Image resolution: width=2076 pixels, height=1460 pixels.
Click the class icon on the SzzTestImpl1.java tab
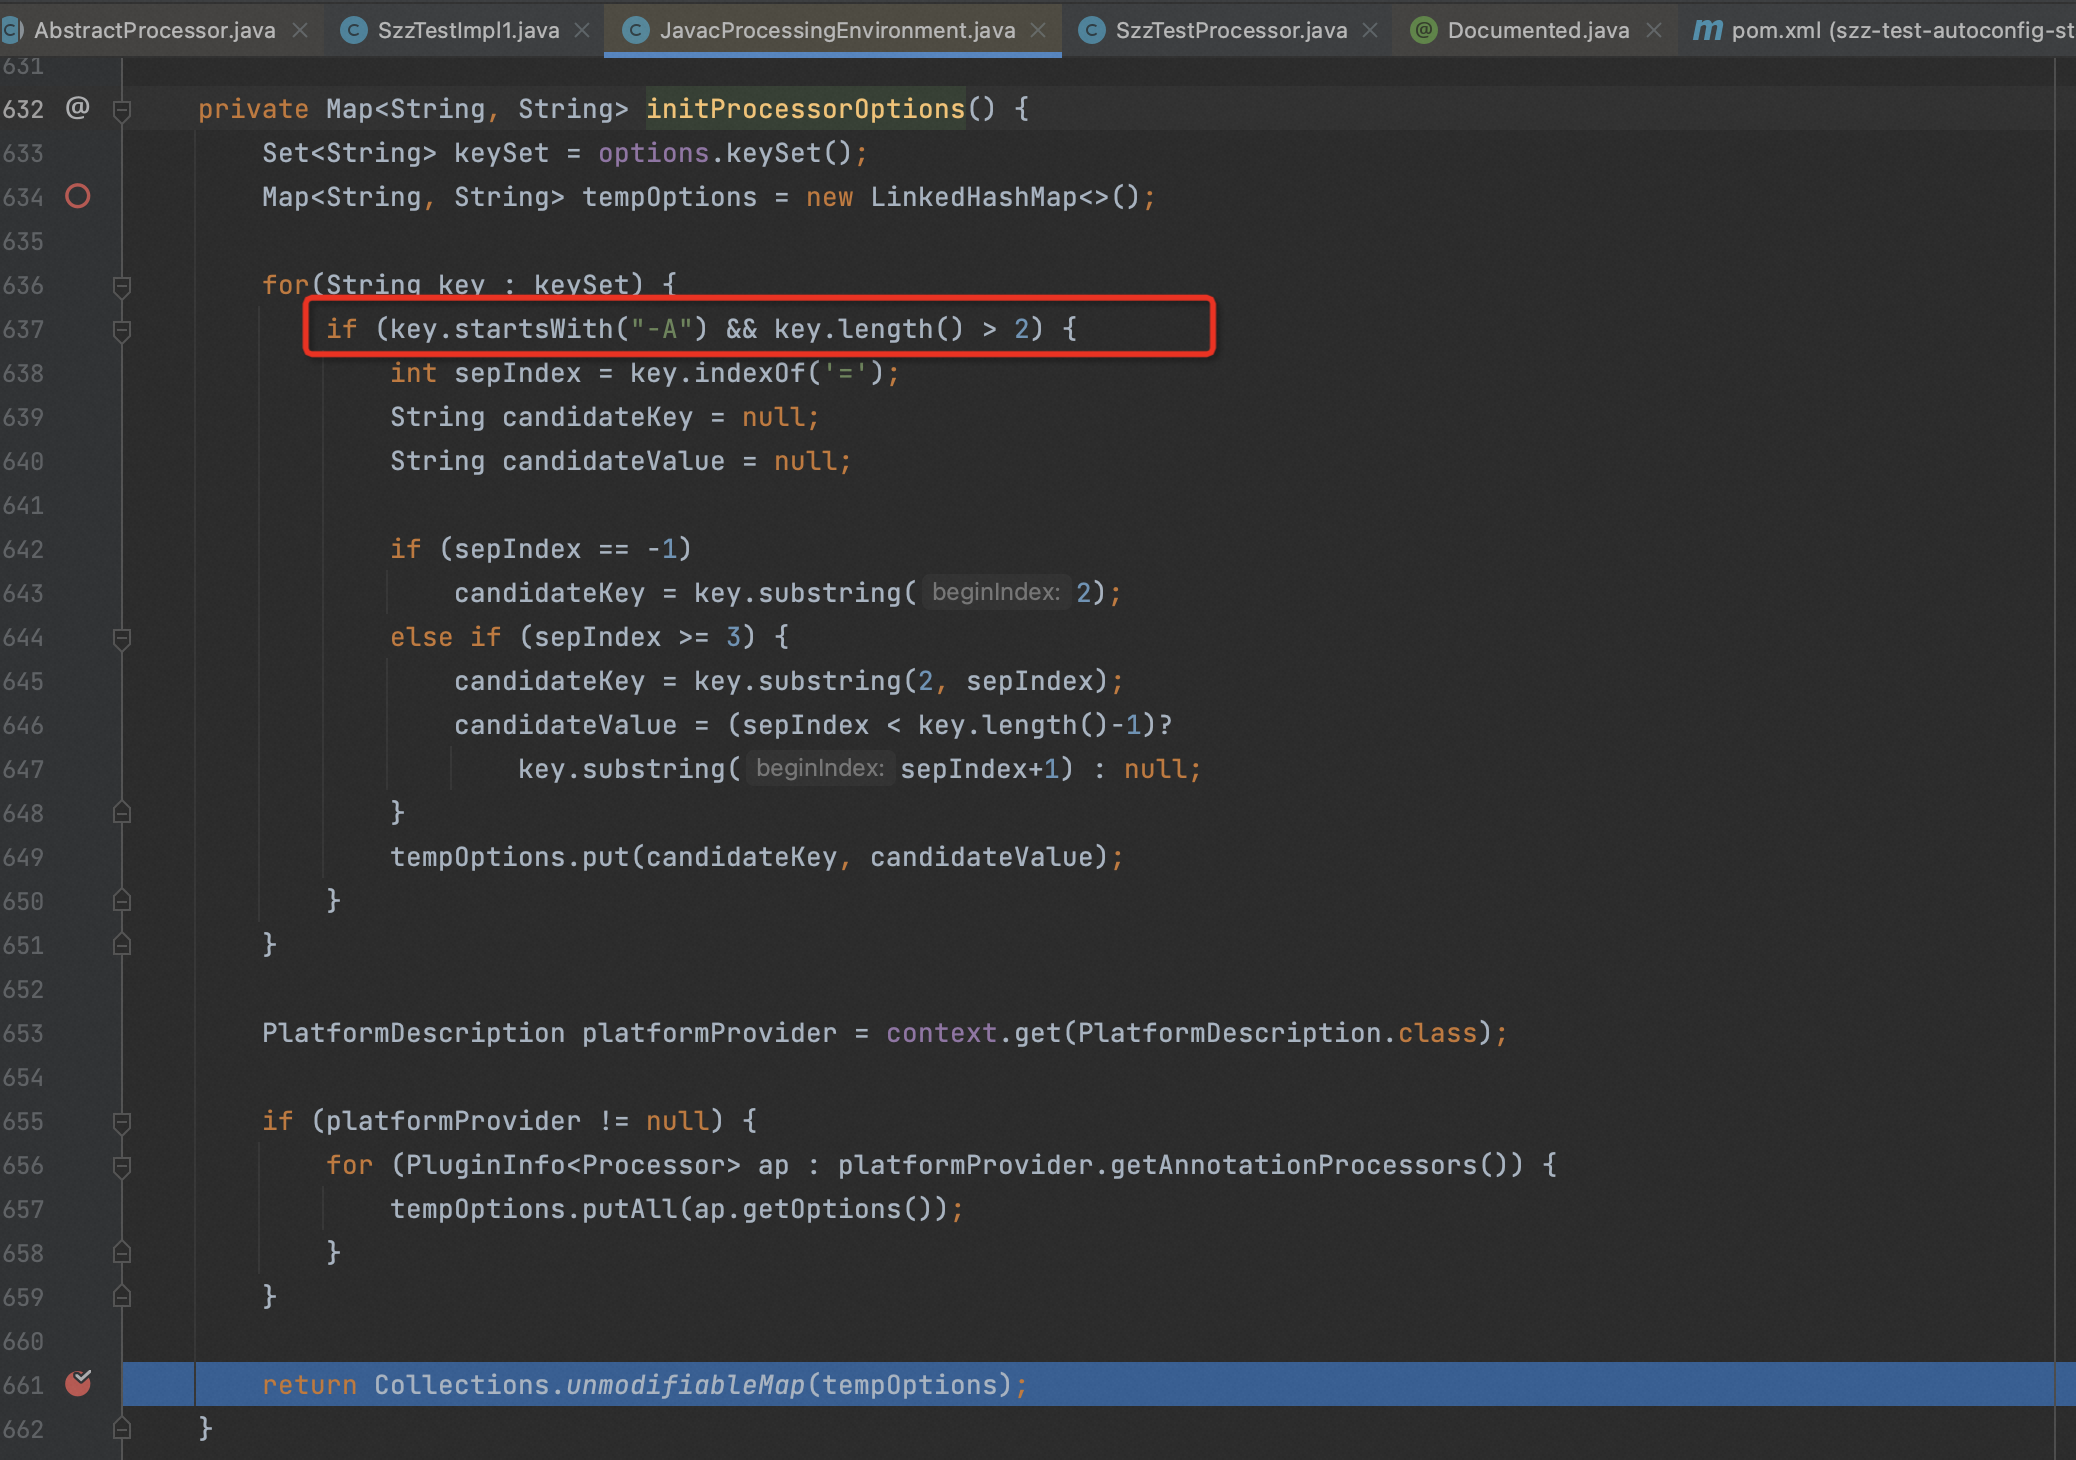(353, 30)
